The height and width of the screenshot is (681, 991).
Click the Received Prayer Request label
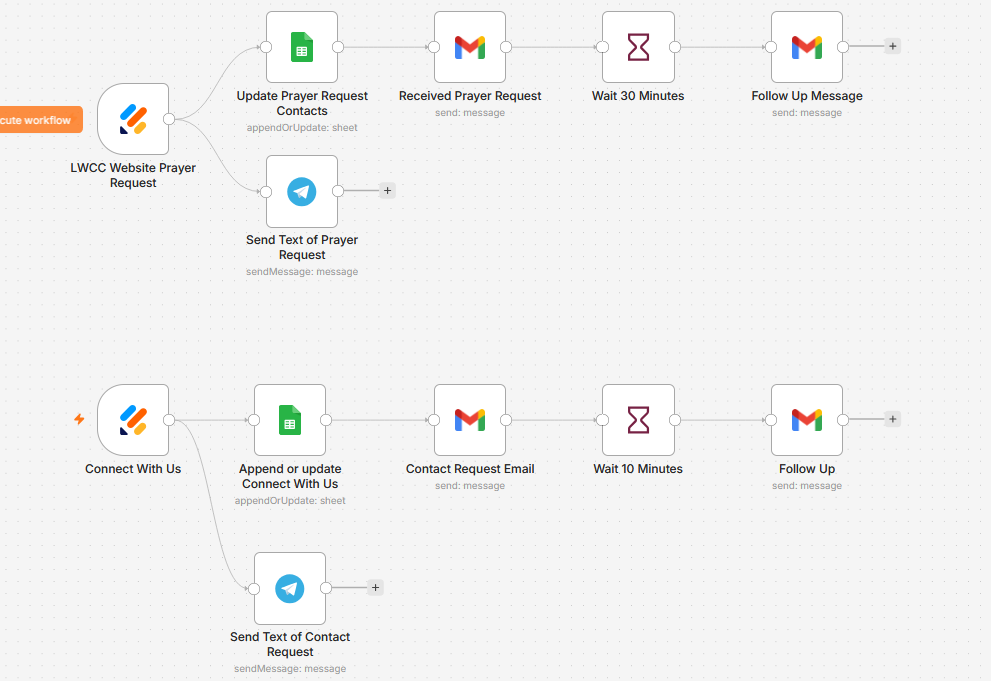tap(470, 96)
